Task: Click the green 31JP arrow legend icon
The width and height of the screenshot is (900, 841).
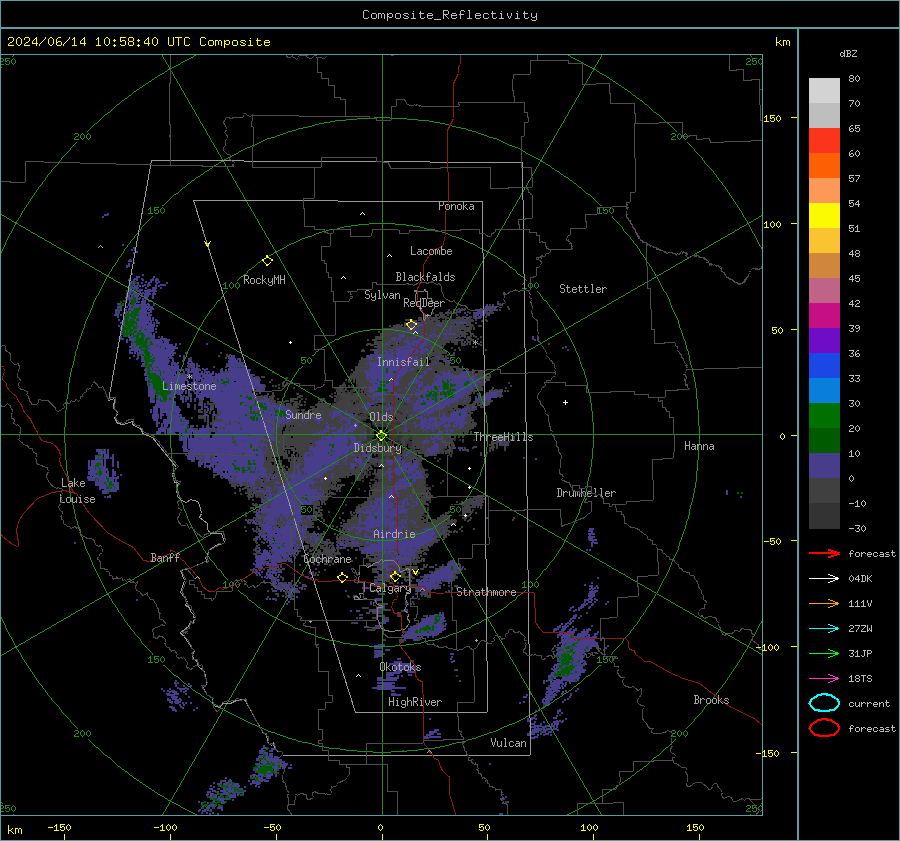Action: point(824,653)
